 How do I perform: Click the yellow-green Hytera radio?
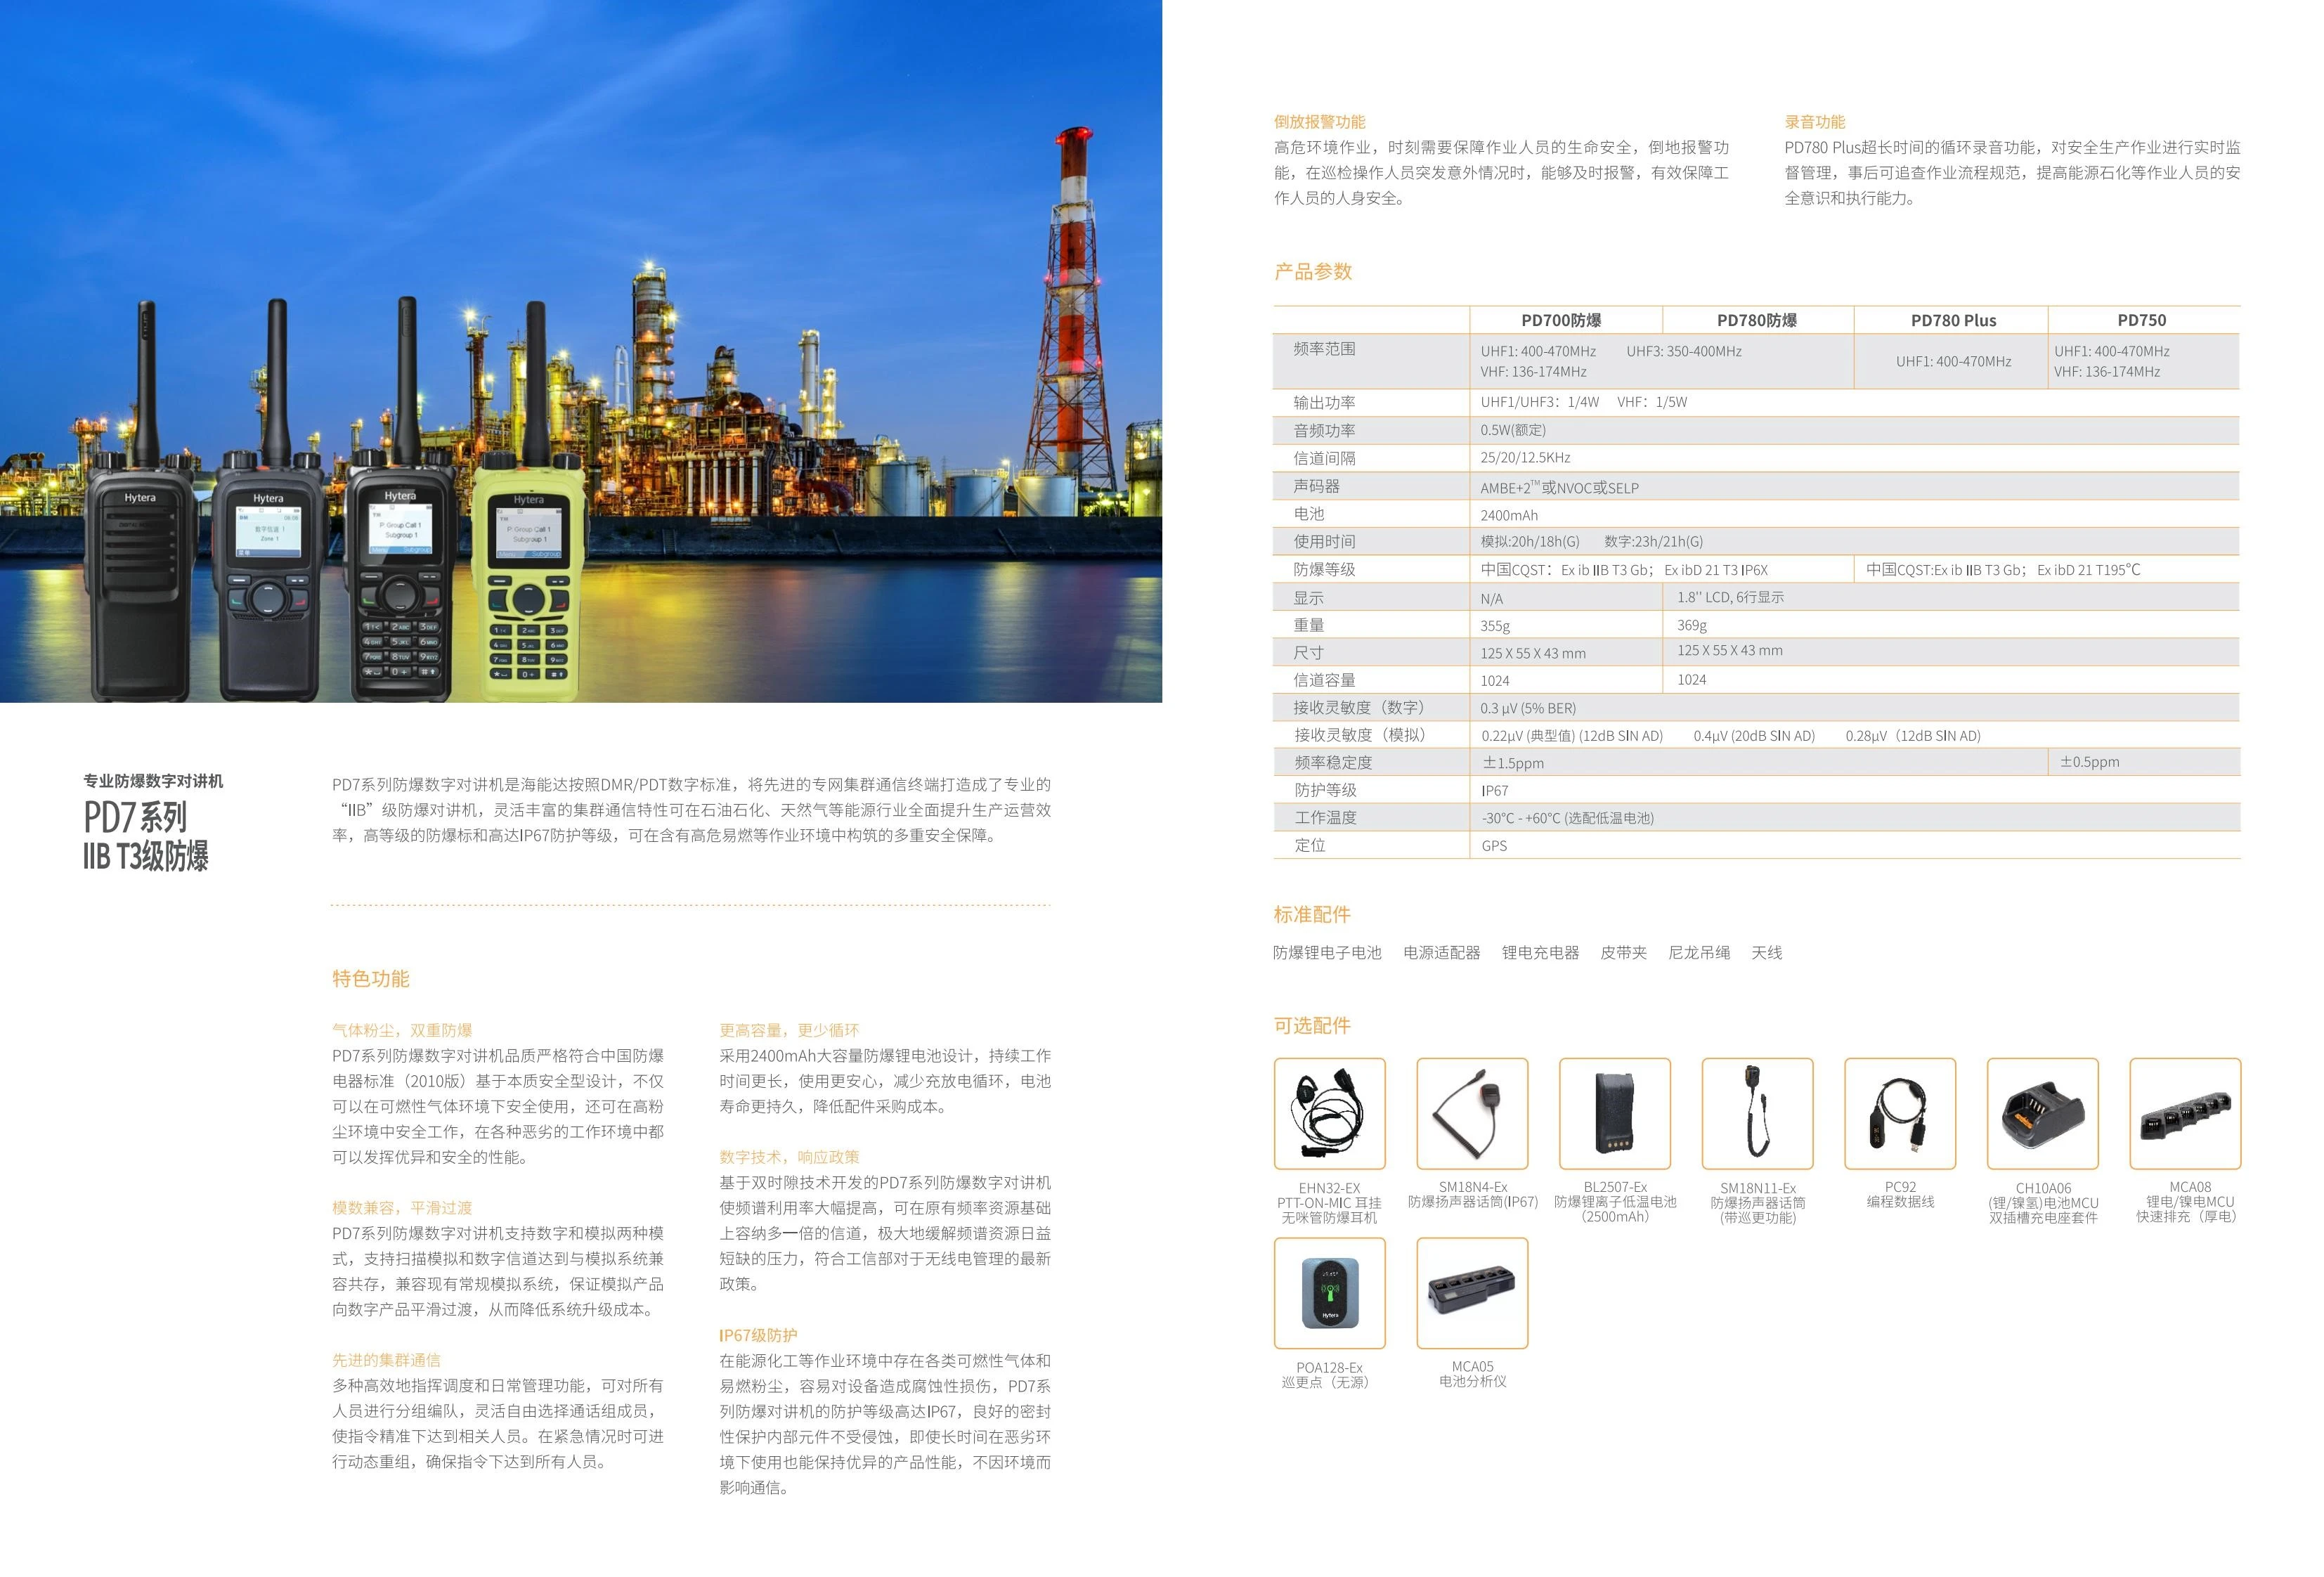[x=529, y=585]
